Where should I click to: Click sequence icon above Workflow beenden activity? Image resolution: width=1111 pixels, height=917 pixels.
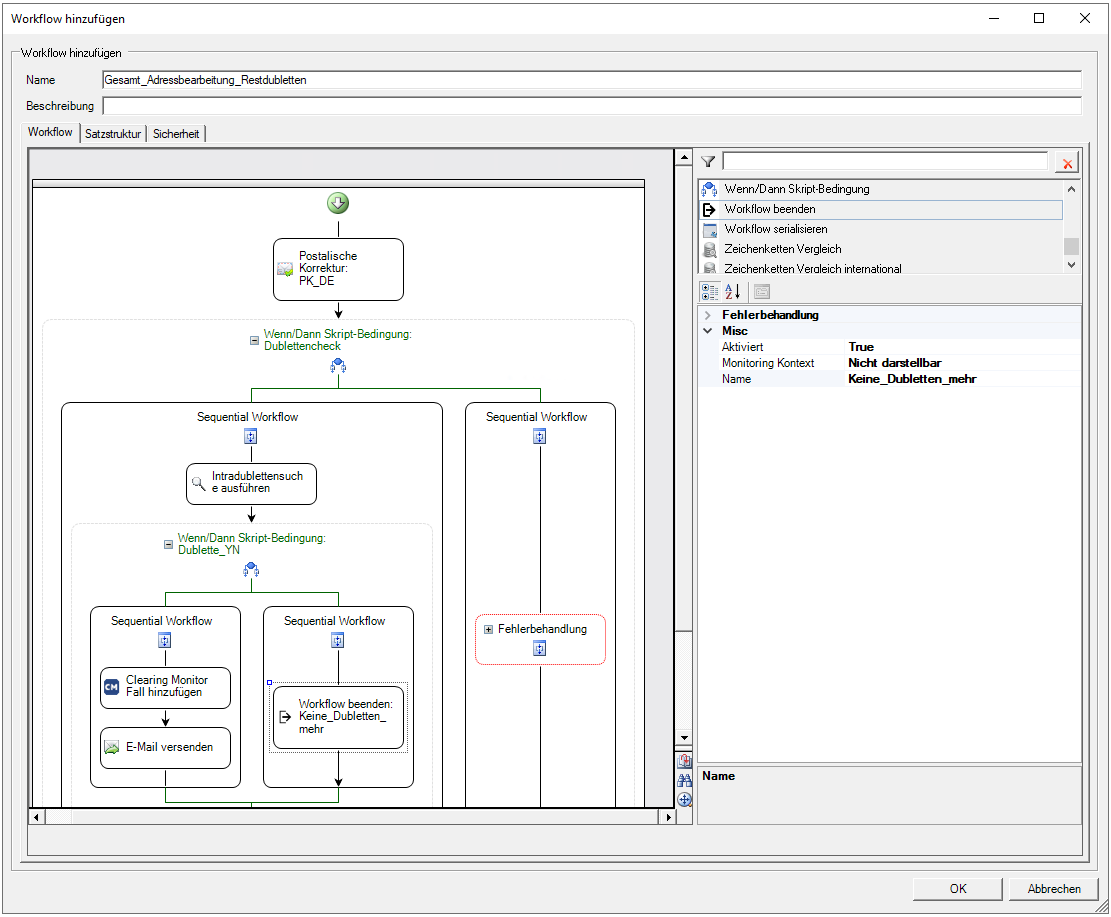[337, 641]
